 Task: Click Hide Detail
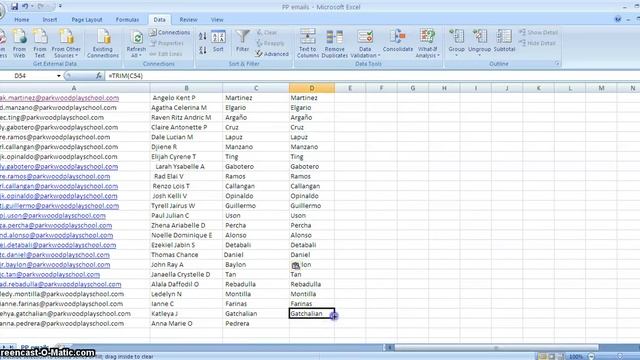tap(537, 43)
